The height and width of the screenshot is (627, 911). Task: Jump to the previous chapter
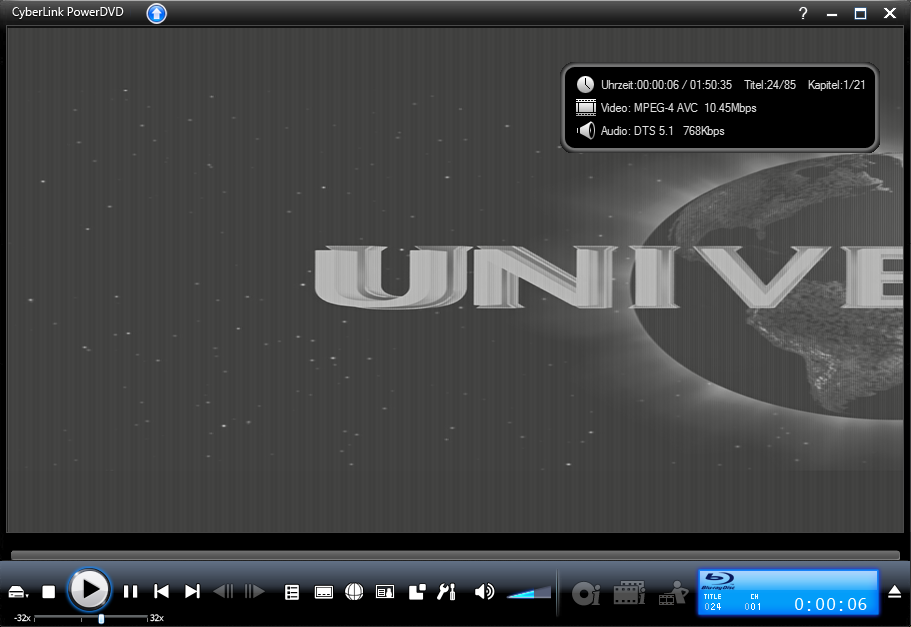161,592
